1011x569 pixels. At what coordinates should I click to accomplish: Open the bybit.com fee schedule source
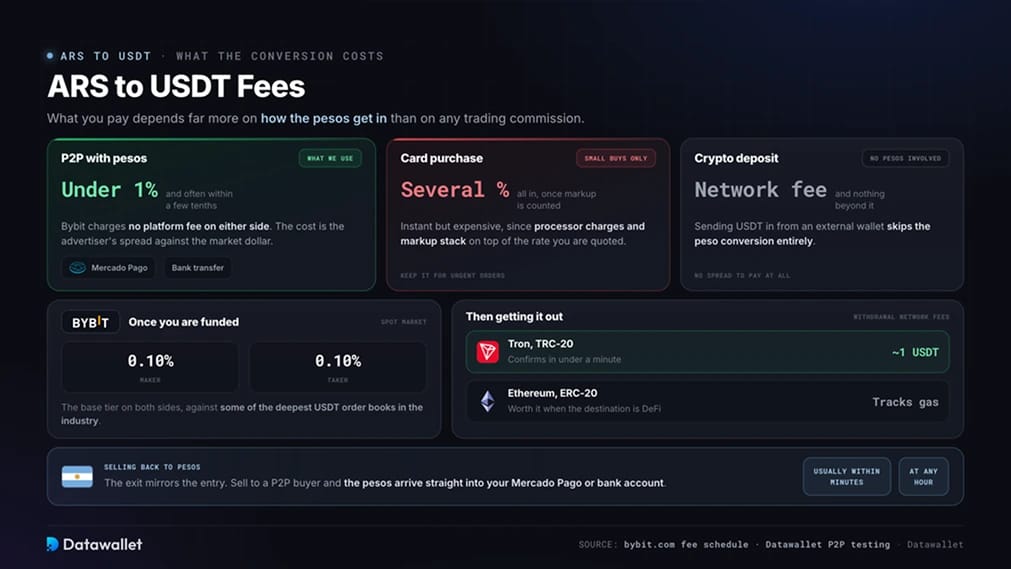pyautogui.click(x=686, y=544)
